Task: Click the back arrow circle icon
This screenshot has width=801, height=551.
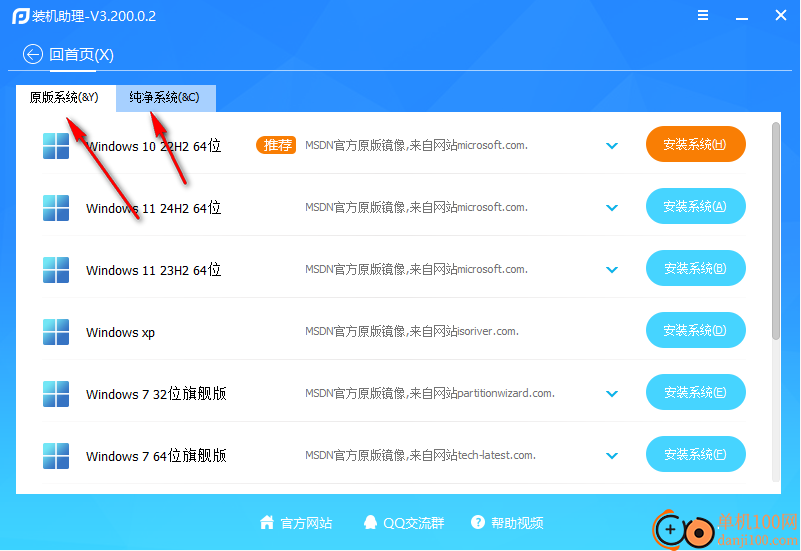Action: pyautogui.click(x=33, y=54)
